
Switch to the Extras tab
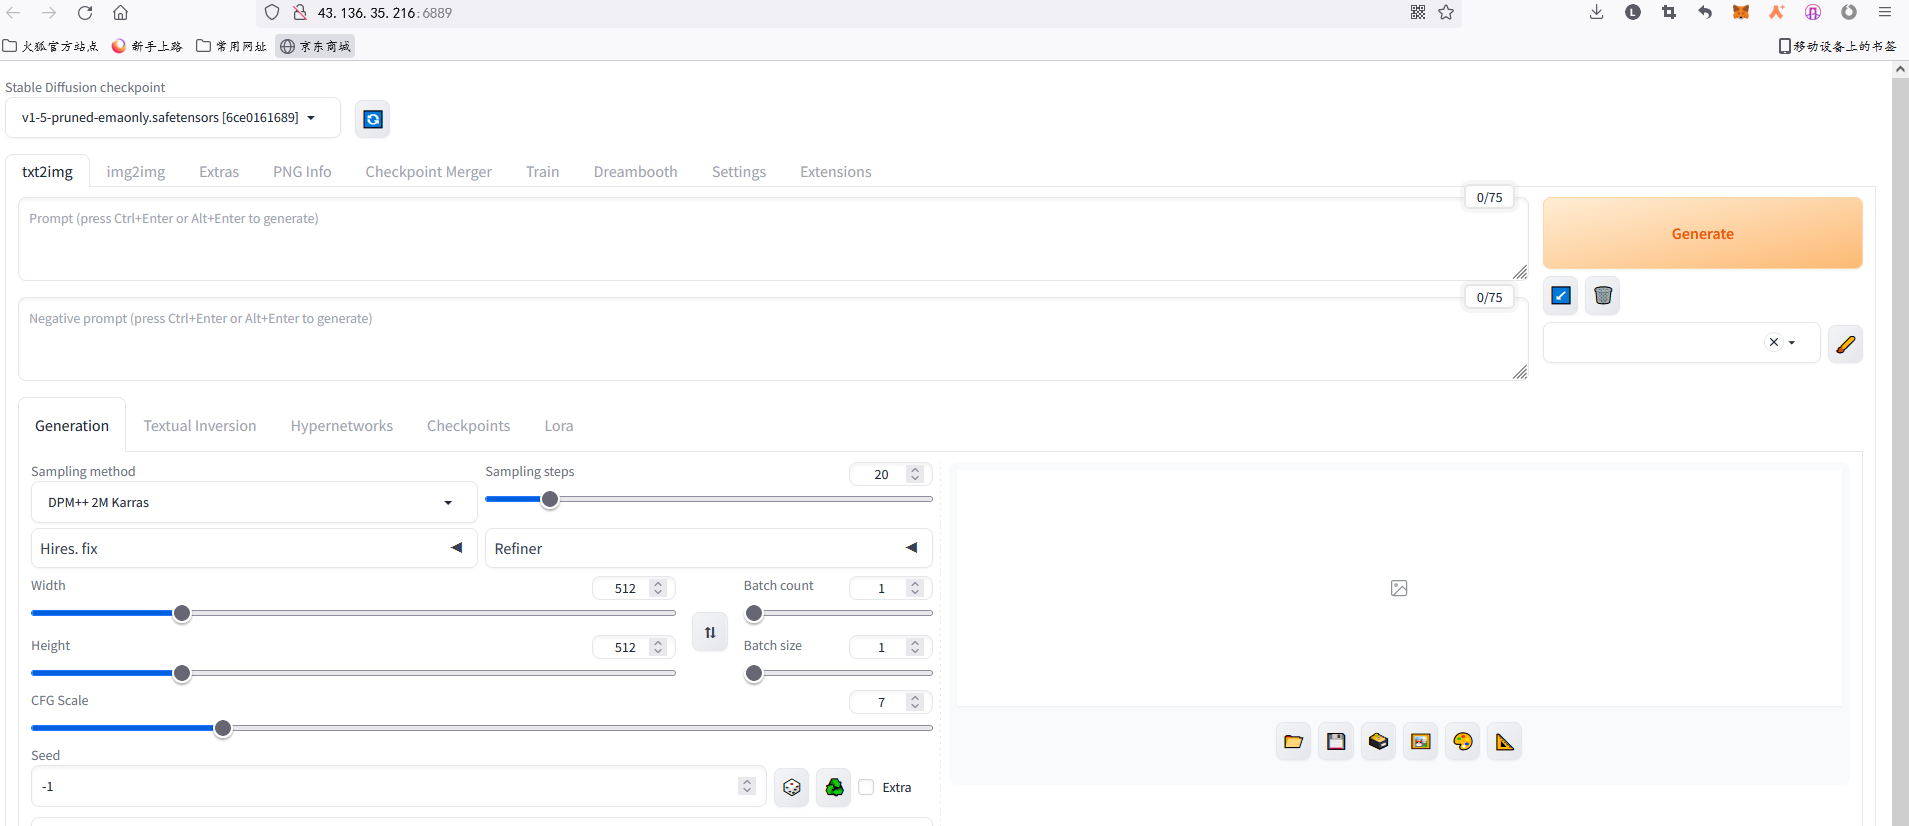pos(219,172)
